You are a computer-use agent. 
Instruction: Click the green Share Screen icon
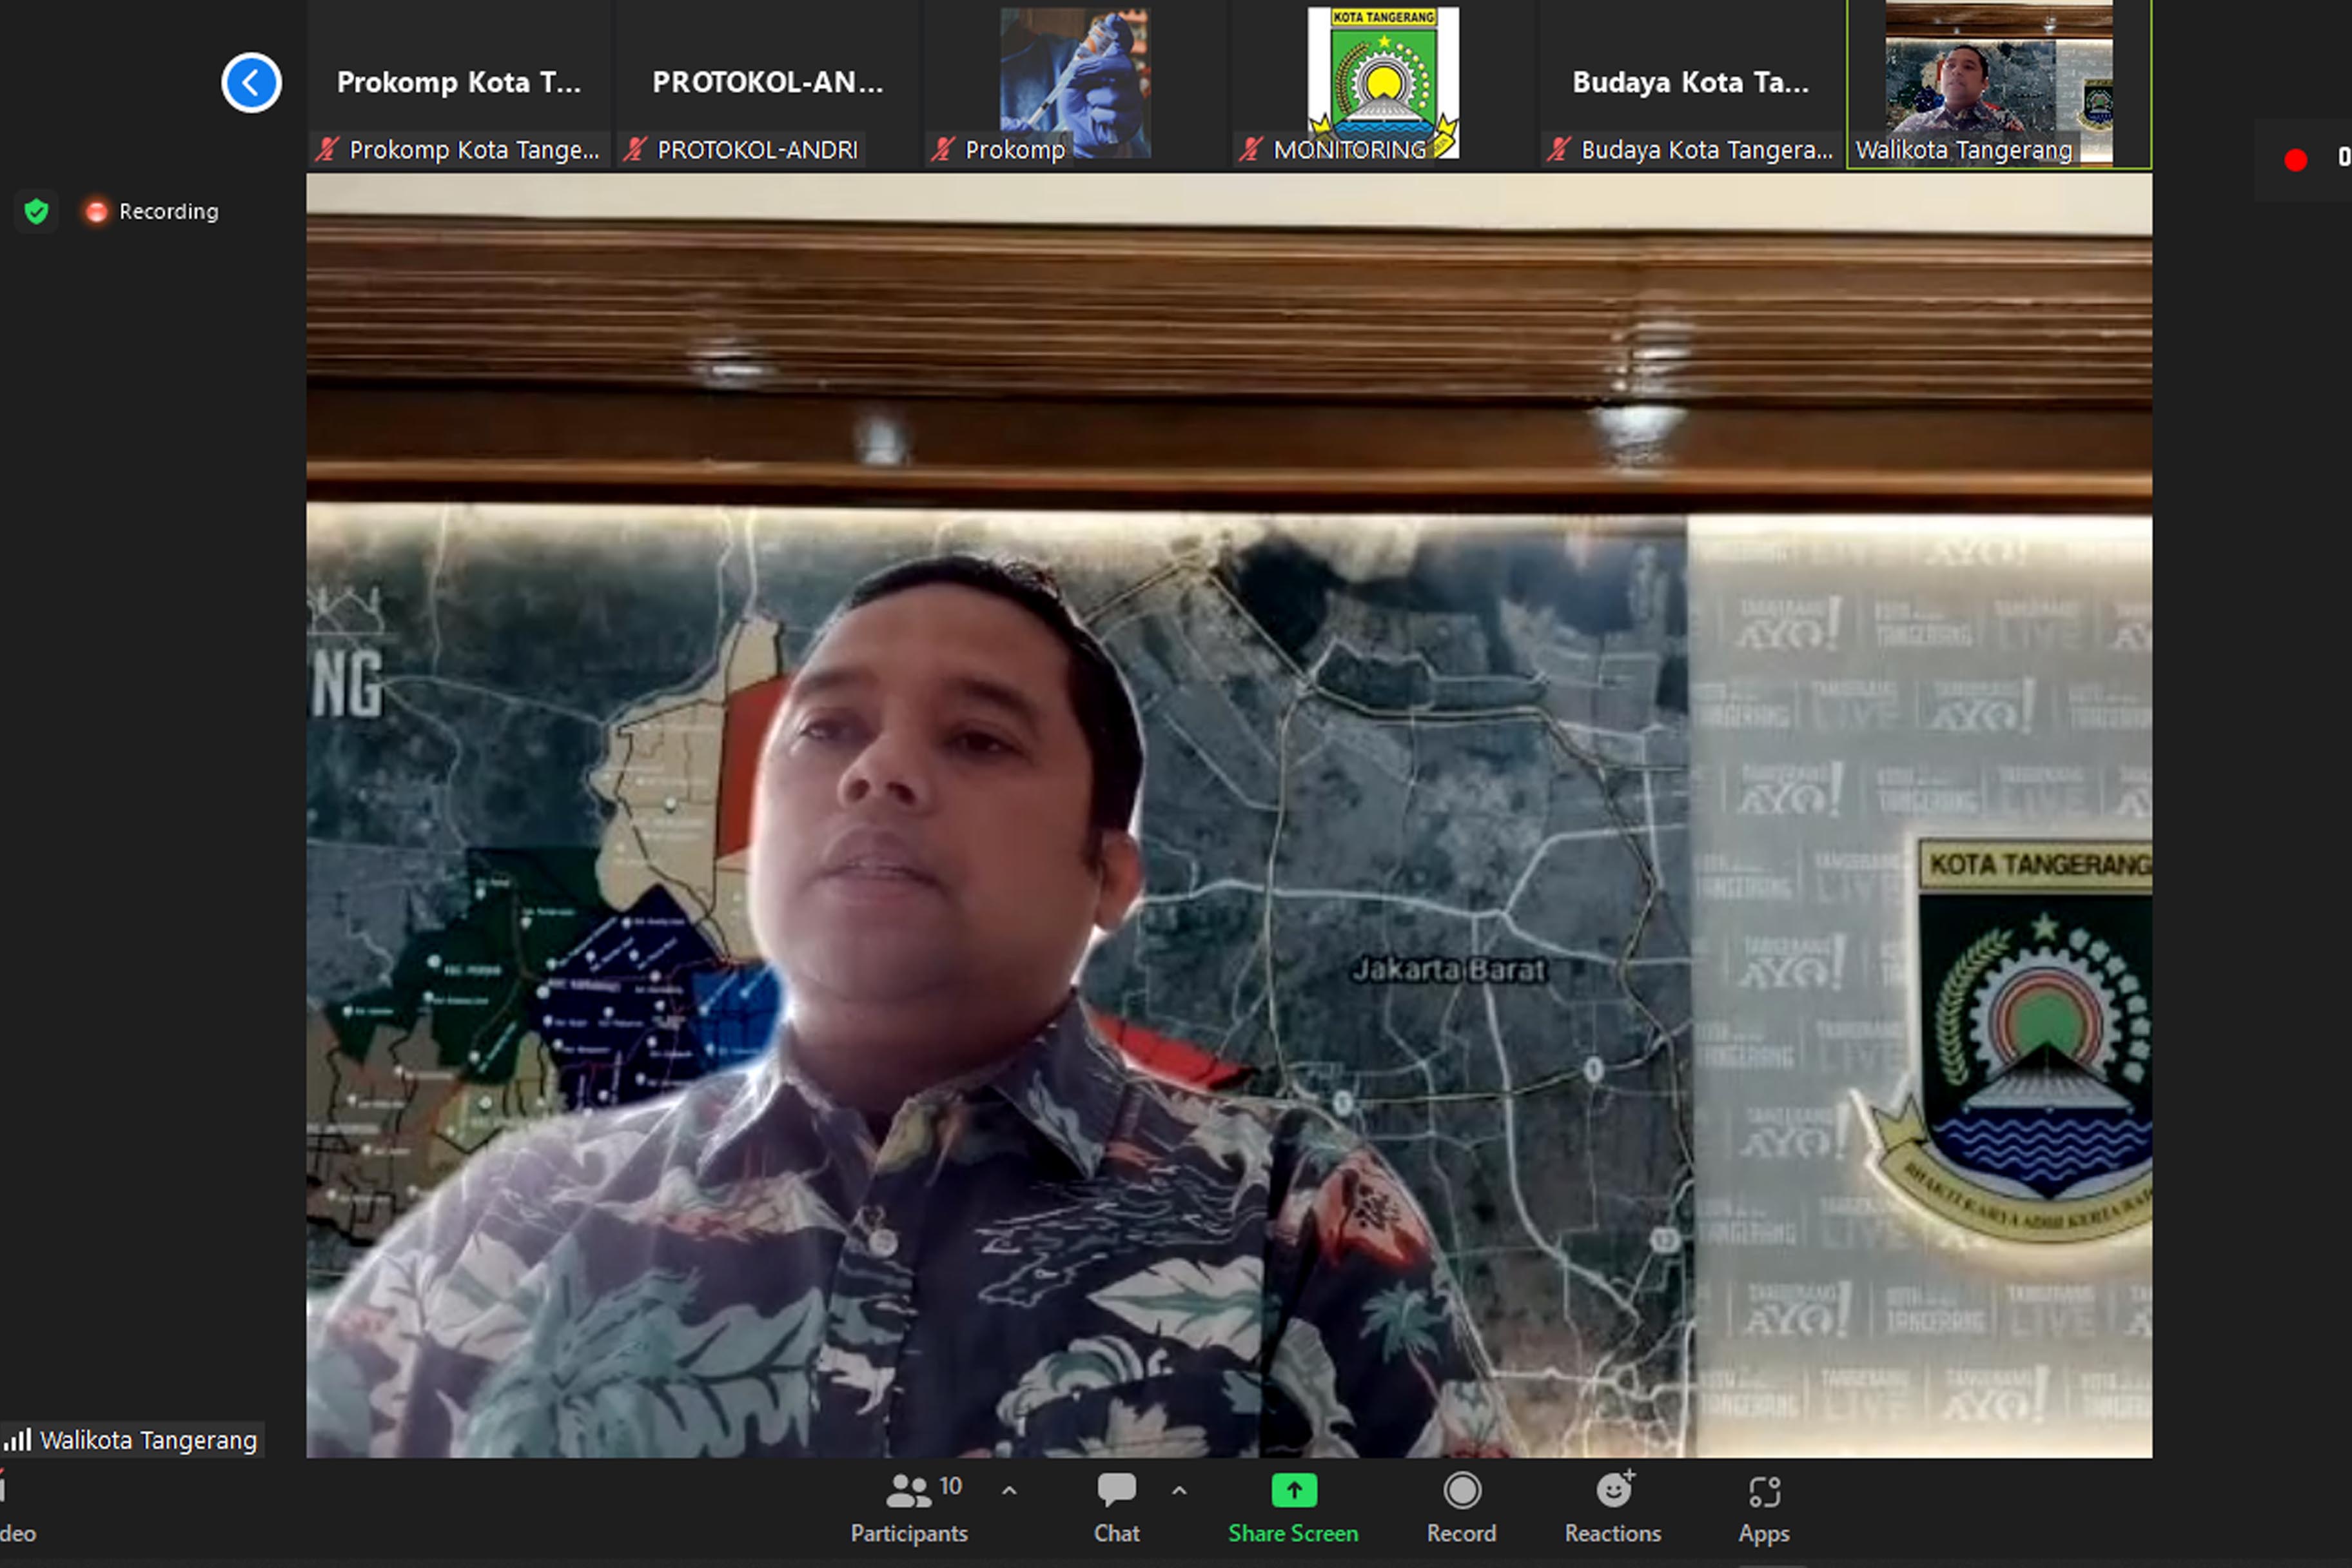(1293, 1490)
